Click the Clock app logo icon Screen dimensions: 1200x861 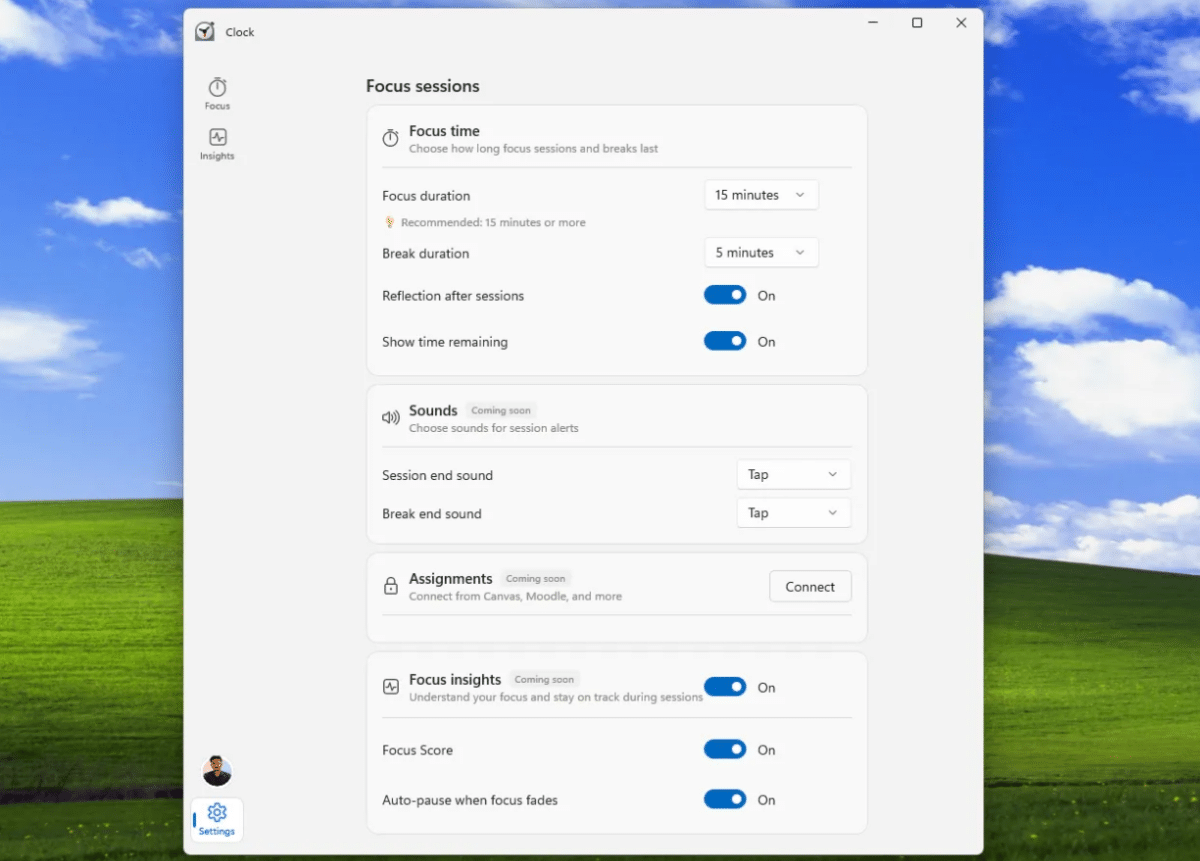(205, 32)
